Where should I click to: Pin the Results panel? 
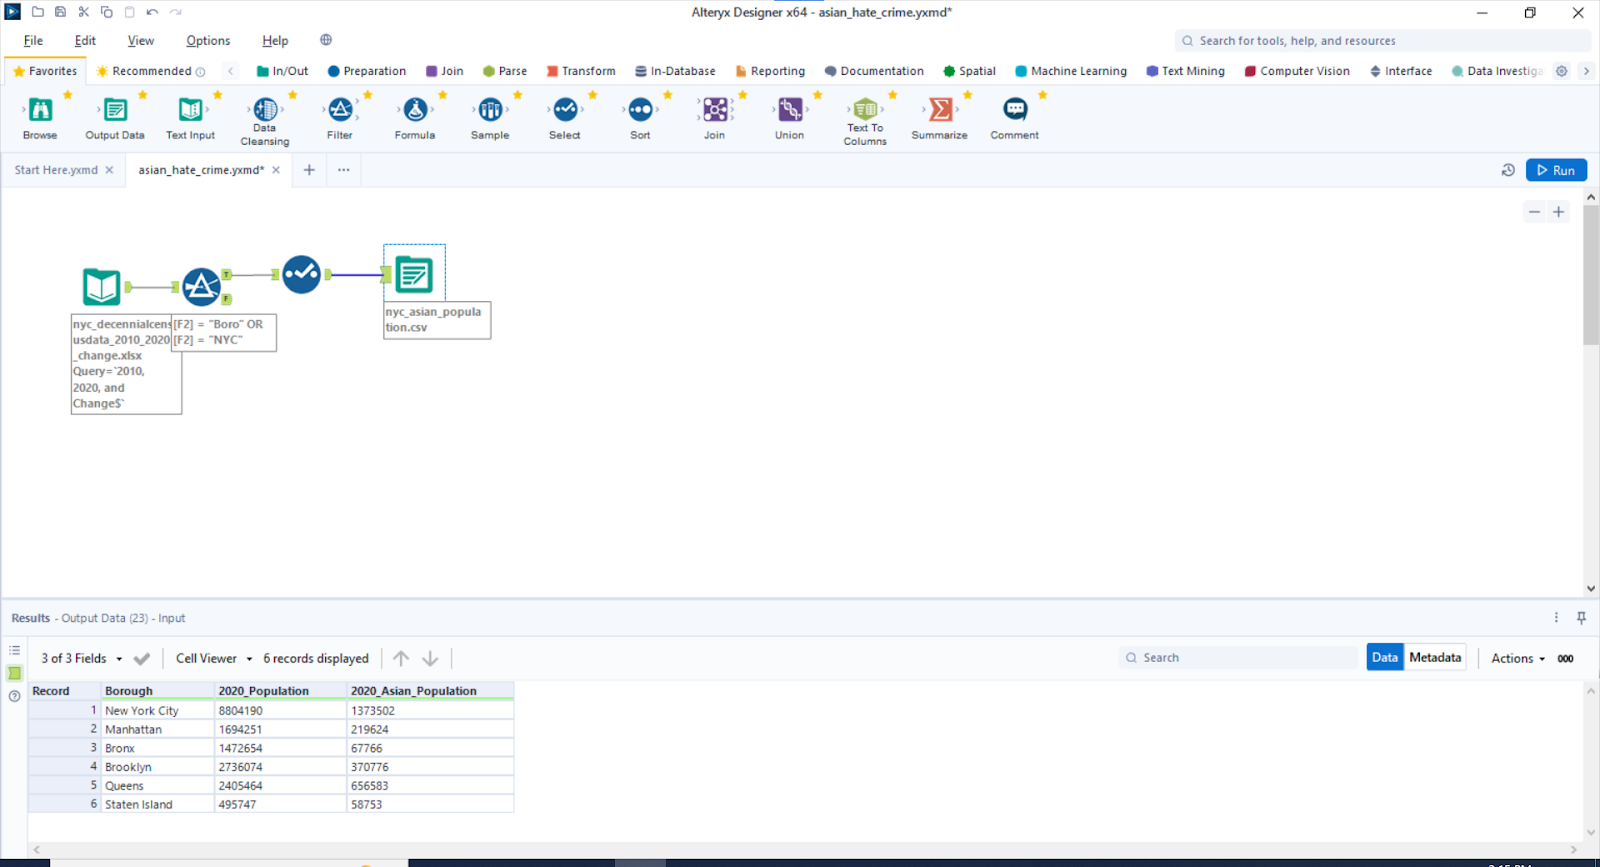(1581, 618)
